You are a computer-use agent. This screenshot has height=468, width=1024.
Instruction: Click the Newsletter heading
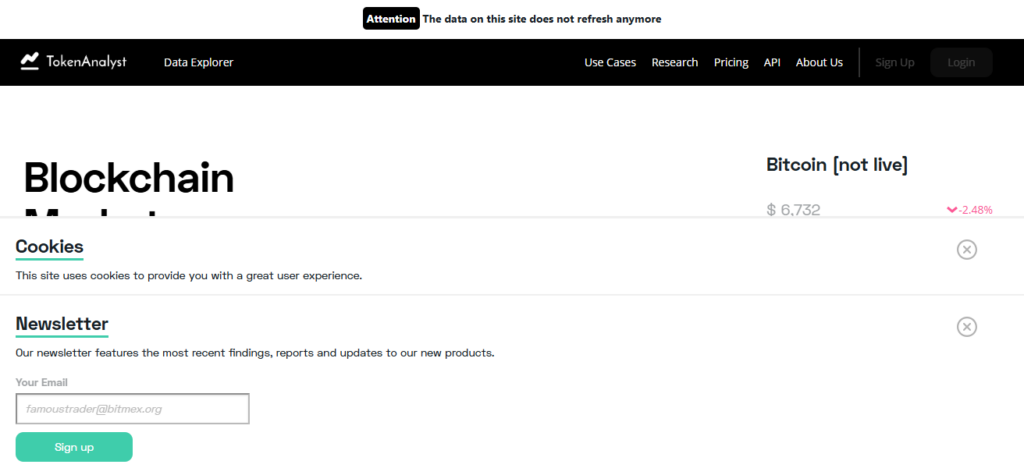[x=62, y=324]
